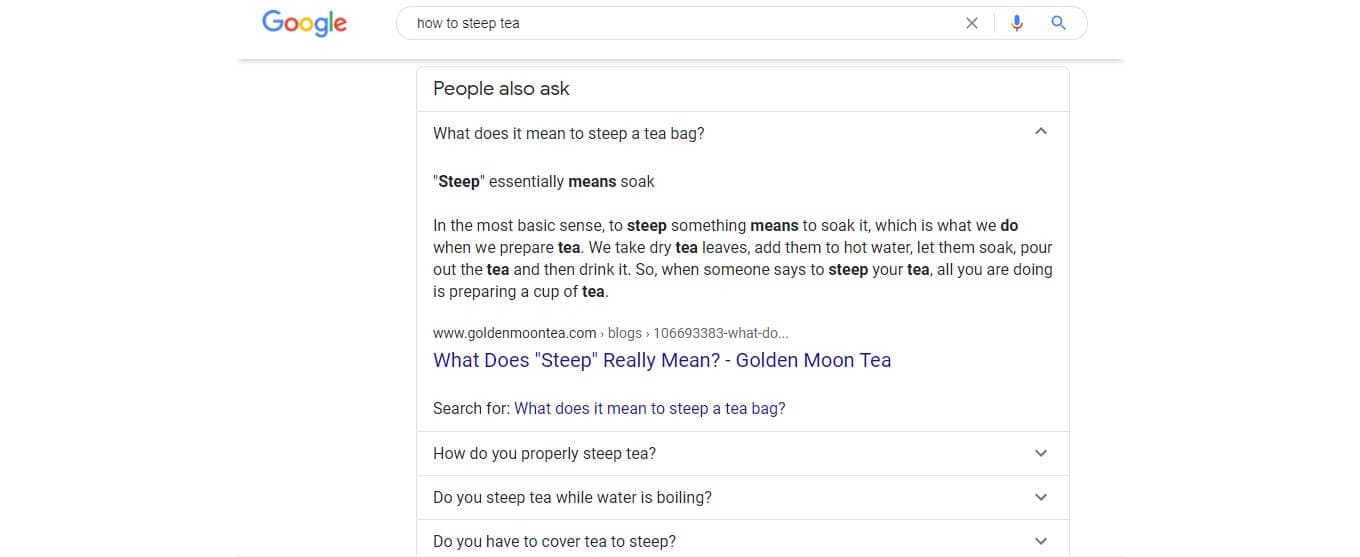Viewport: 1360px width, 557px height.
Task: Expand chevron for 'Do you have to cover tea to steep?'
Action: click(1041, 541)
